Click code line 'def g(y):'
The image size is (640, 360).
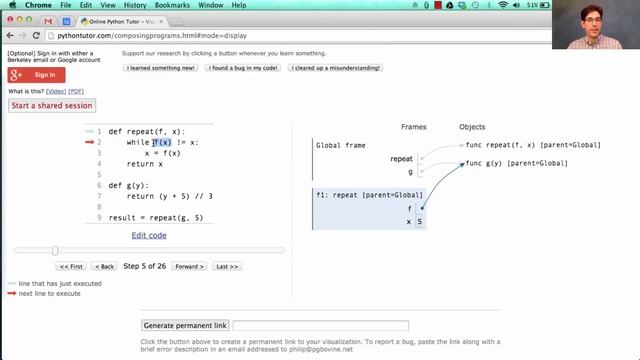tap(129, 186)
